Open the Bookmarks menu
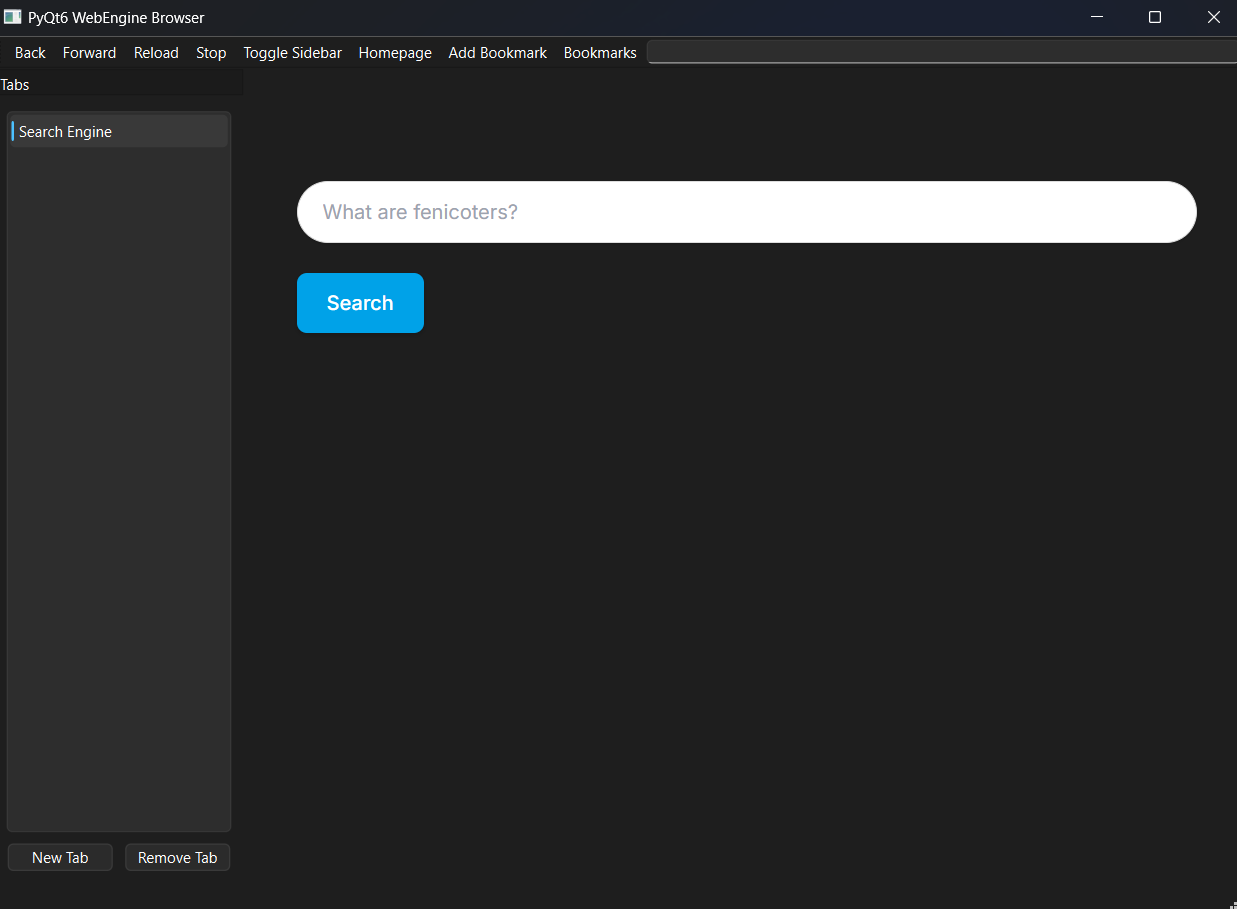1237x909 pixels. [x=600, y=53]
